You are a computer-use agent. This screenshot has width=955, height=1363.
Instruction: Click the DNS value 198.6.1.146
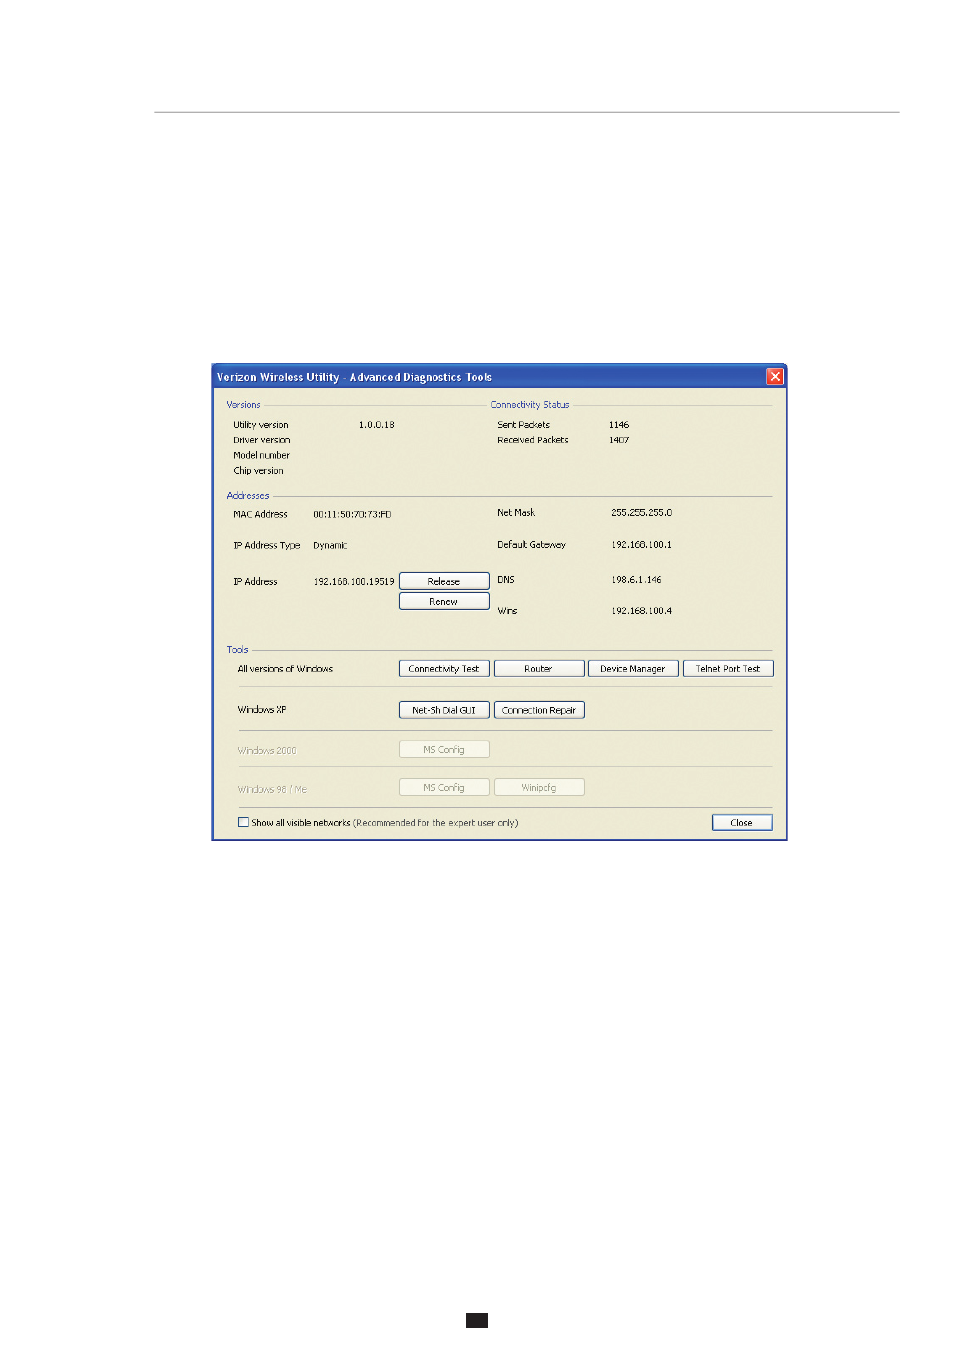point(636,579)
